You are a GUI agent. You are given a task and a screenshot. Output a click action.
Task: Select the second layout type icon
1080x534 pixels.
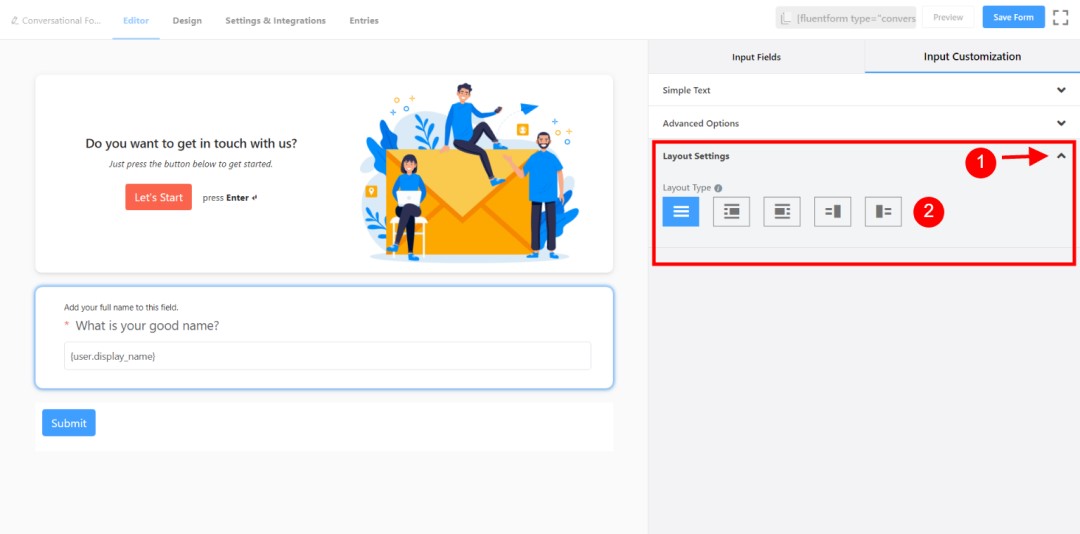tap(731, 212)
